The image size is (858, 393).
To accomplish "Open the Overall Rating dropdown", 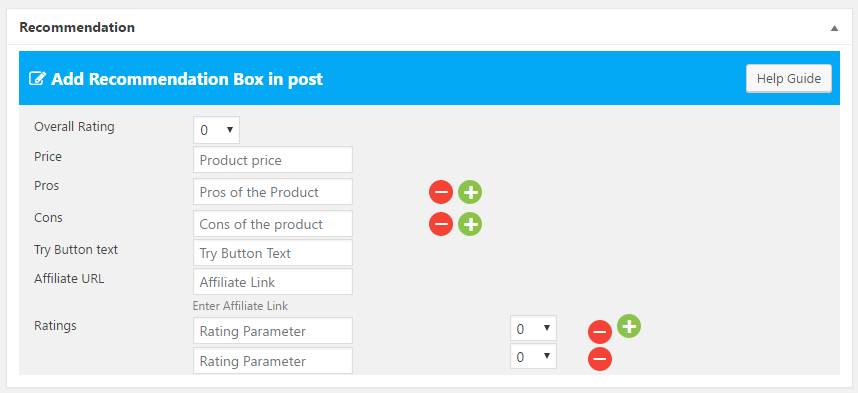I will pyautogui.click(x=216, y=130).
